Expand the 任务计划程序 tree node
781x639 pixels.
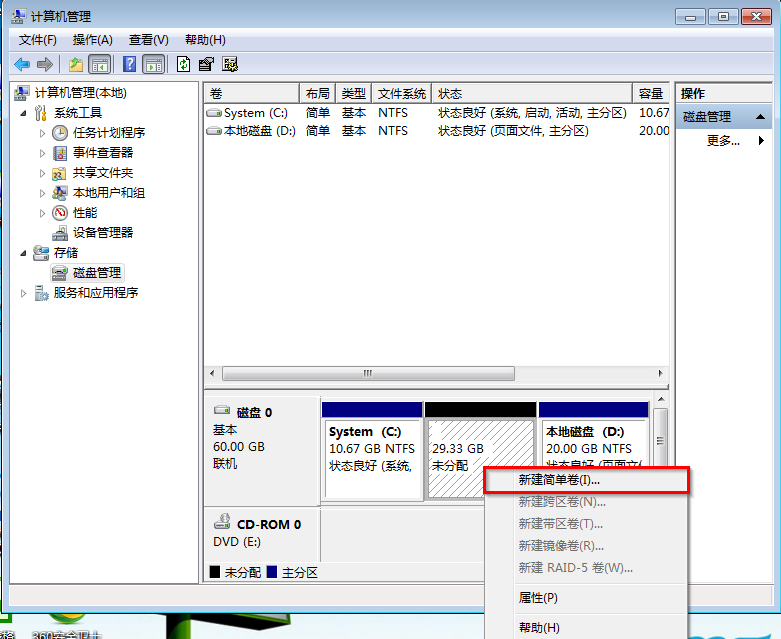pos(42,133)
